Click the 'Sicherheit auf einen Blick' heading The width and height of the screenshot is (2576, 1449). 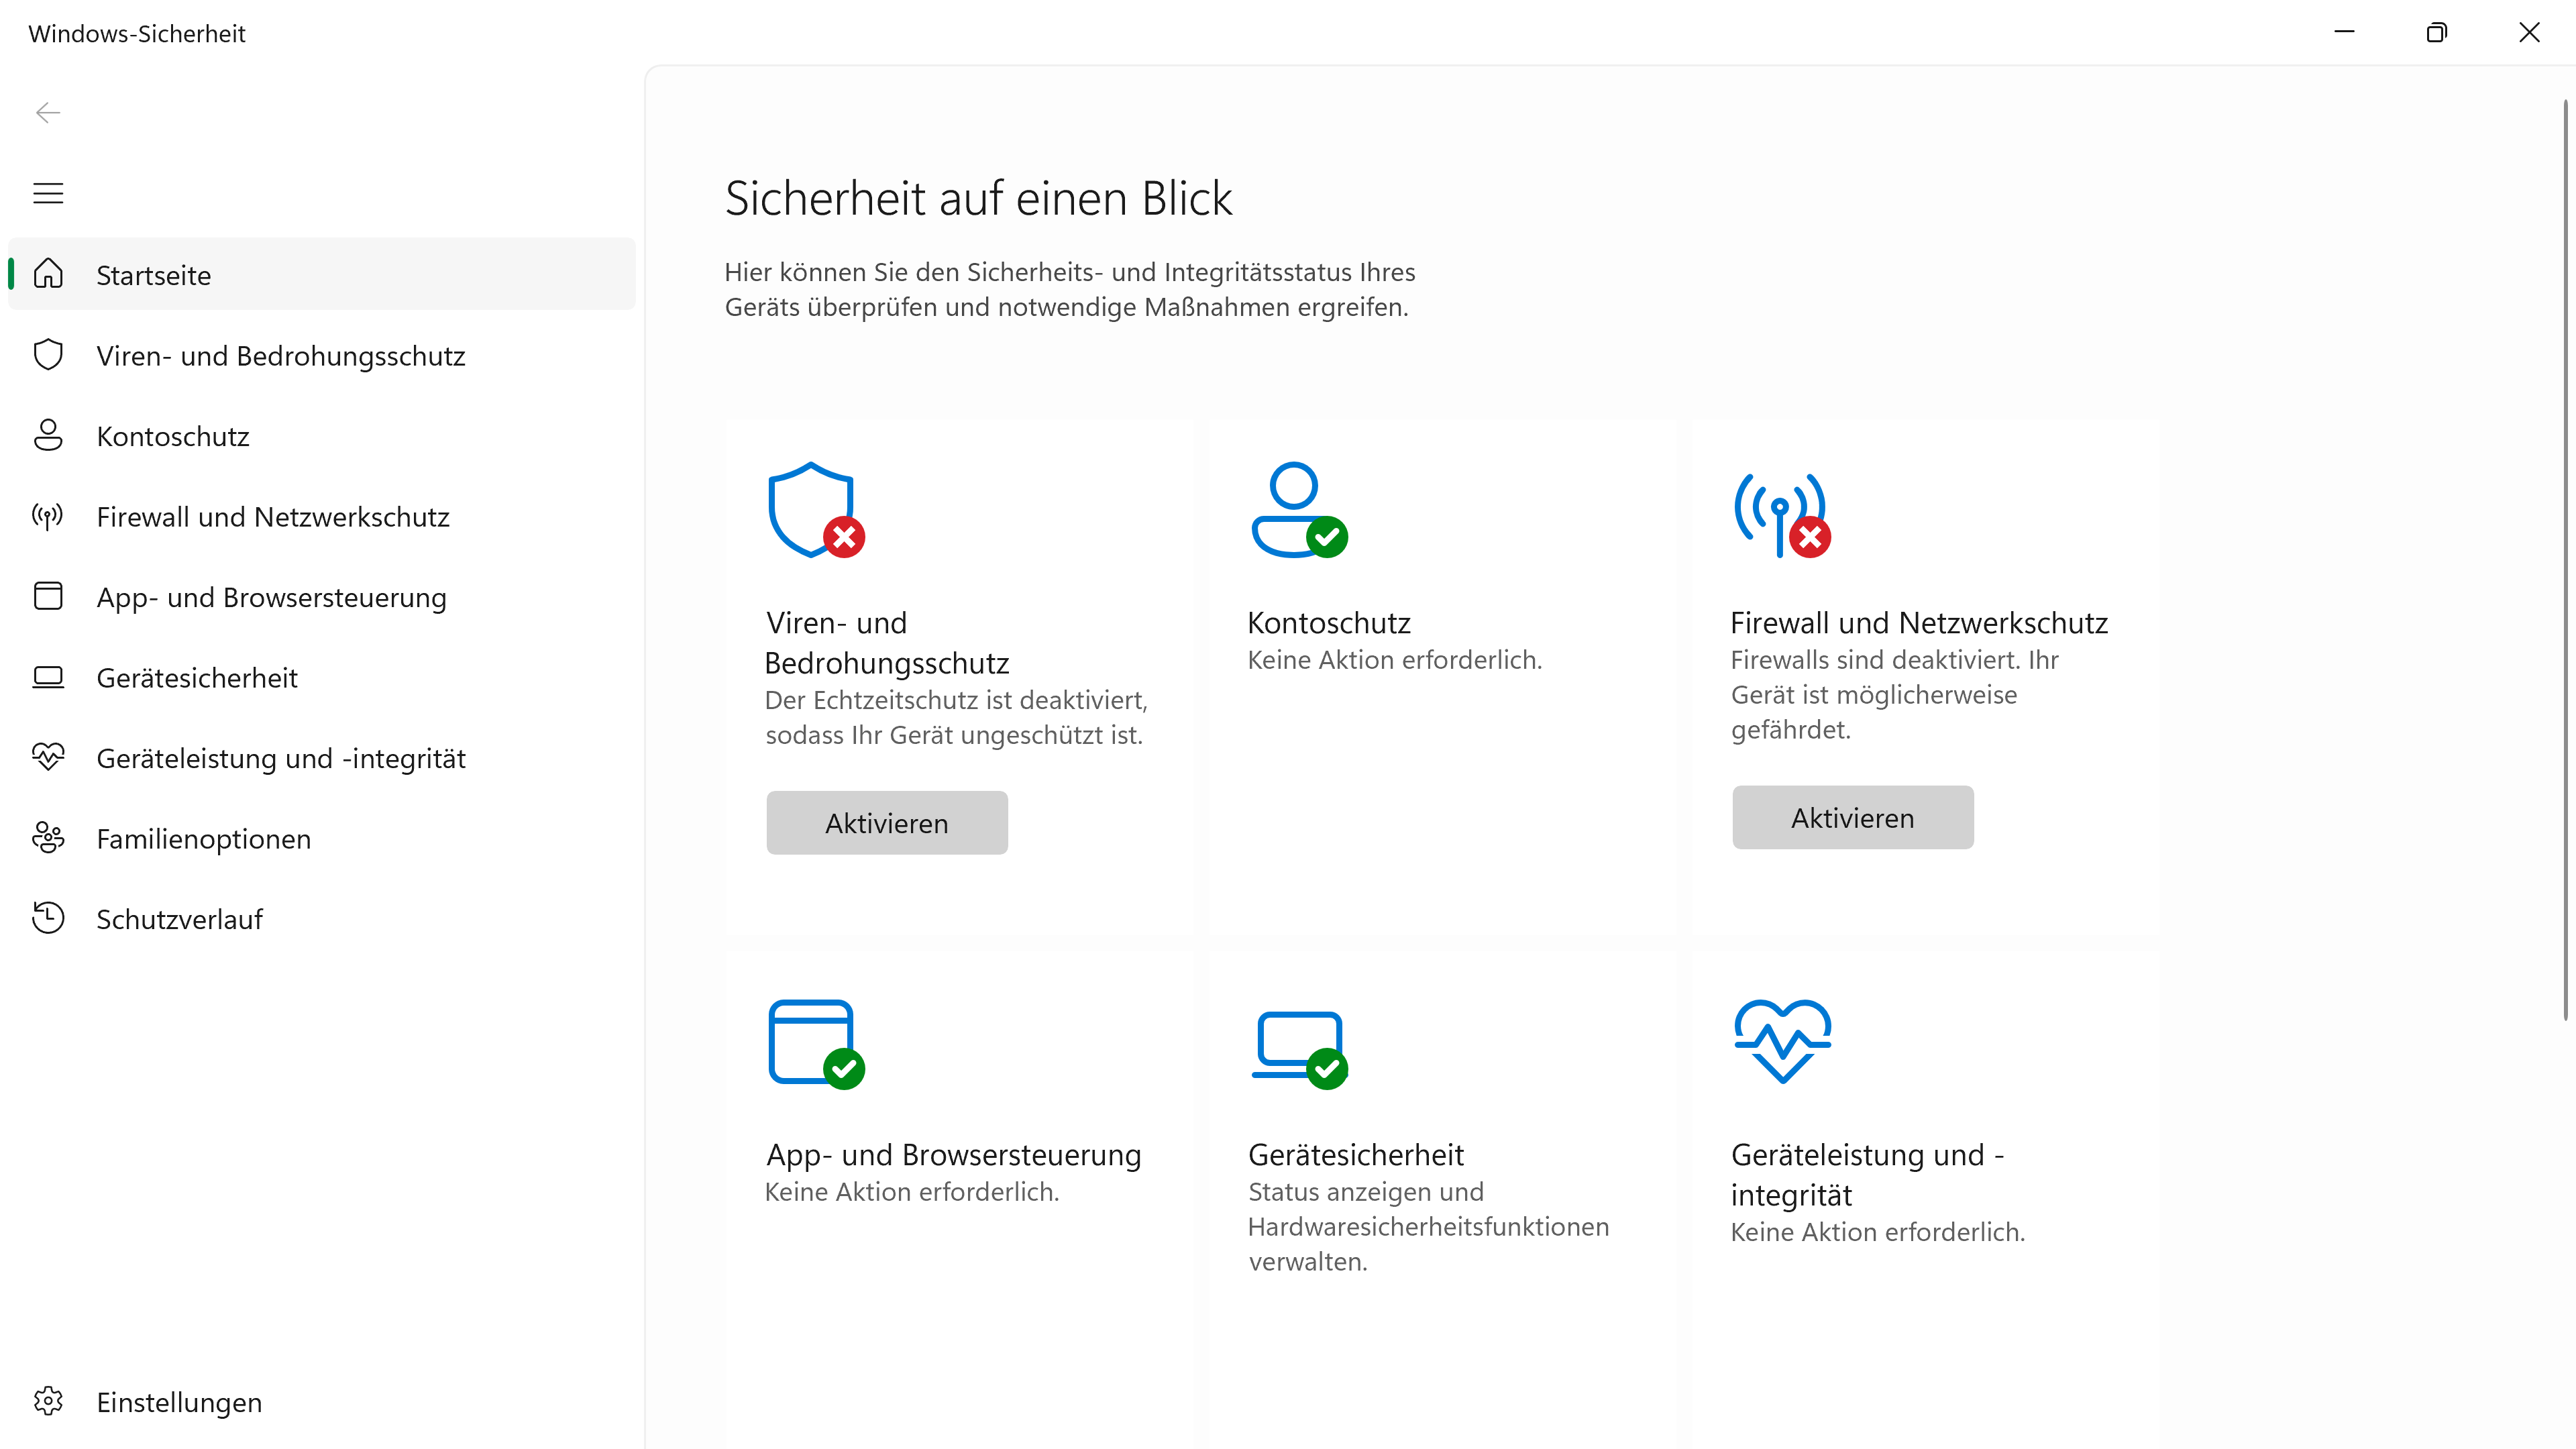[978, 198]
